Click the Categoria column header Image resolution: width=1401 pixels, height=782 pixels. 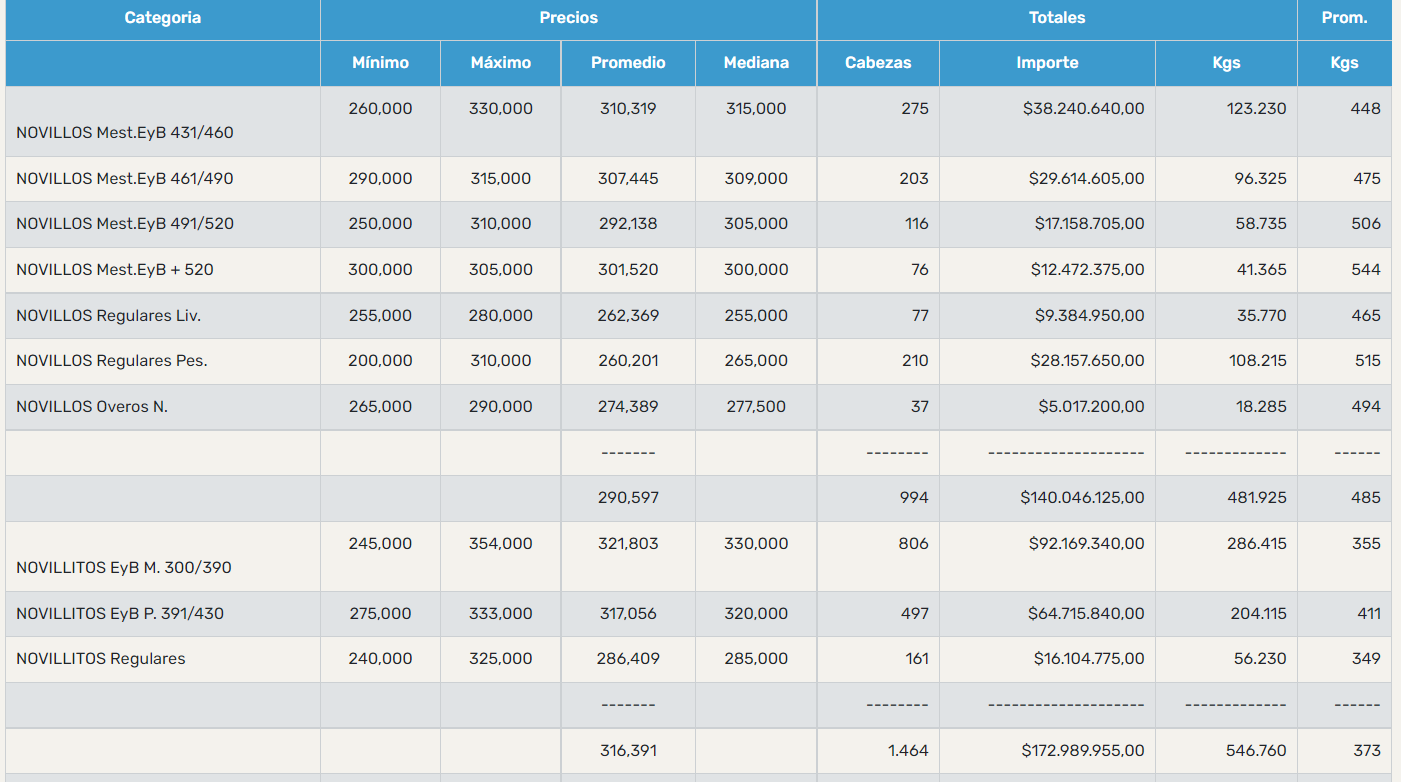pos(162,18)
